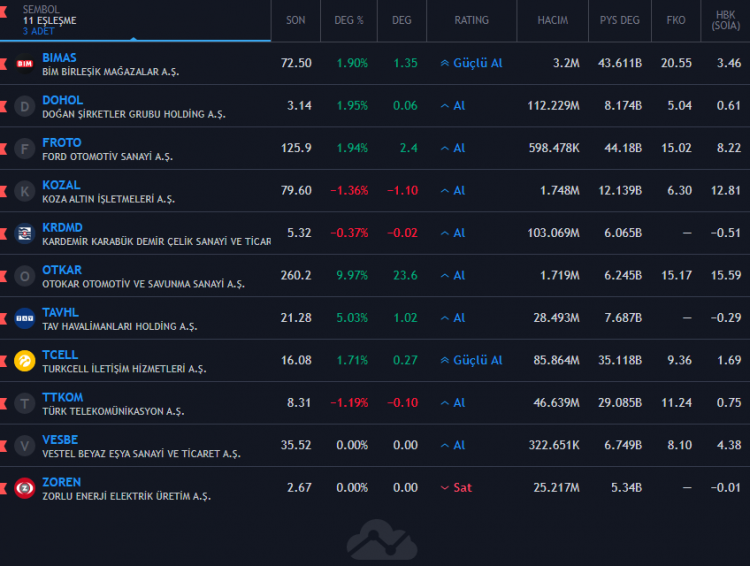
Task: Open the KRDMD ticker link
Action: (62, 228)
